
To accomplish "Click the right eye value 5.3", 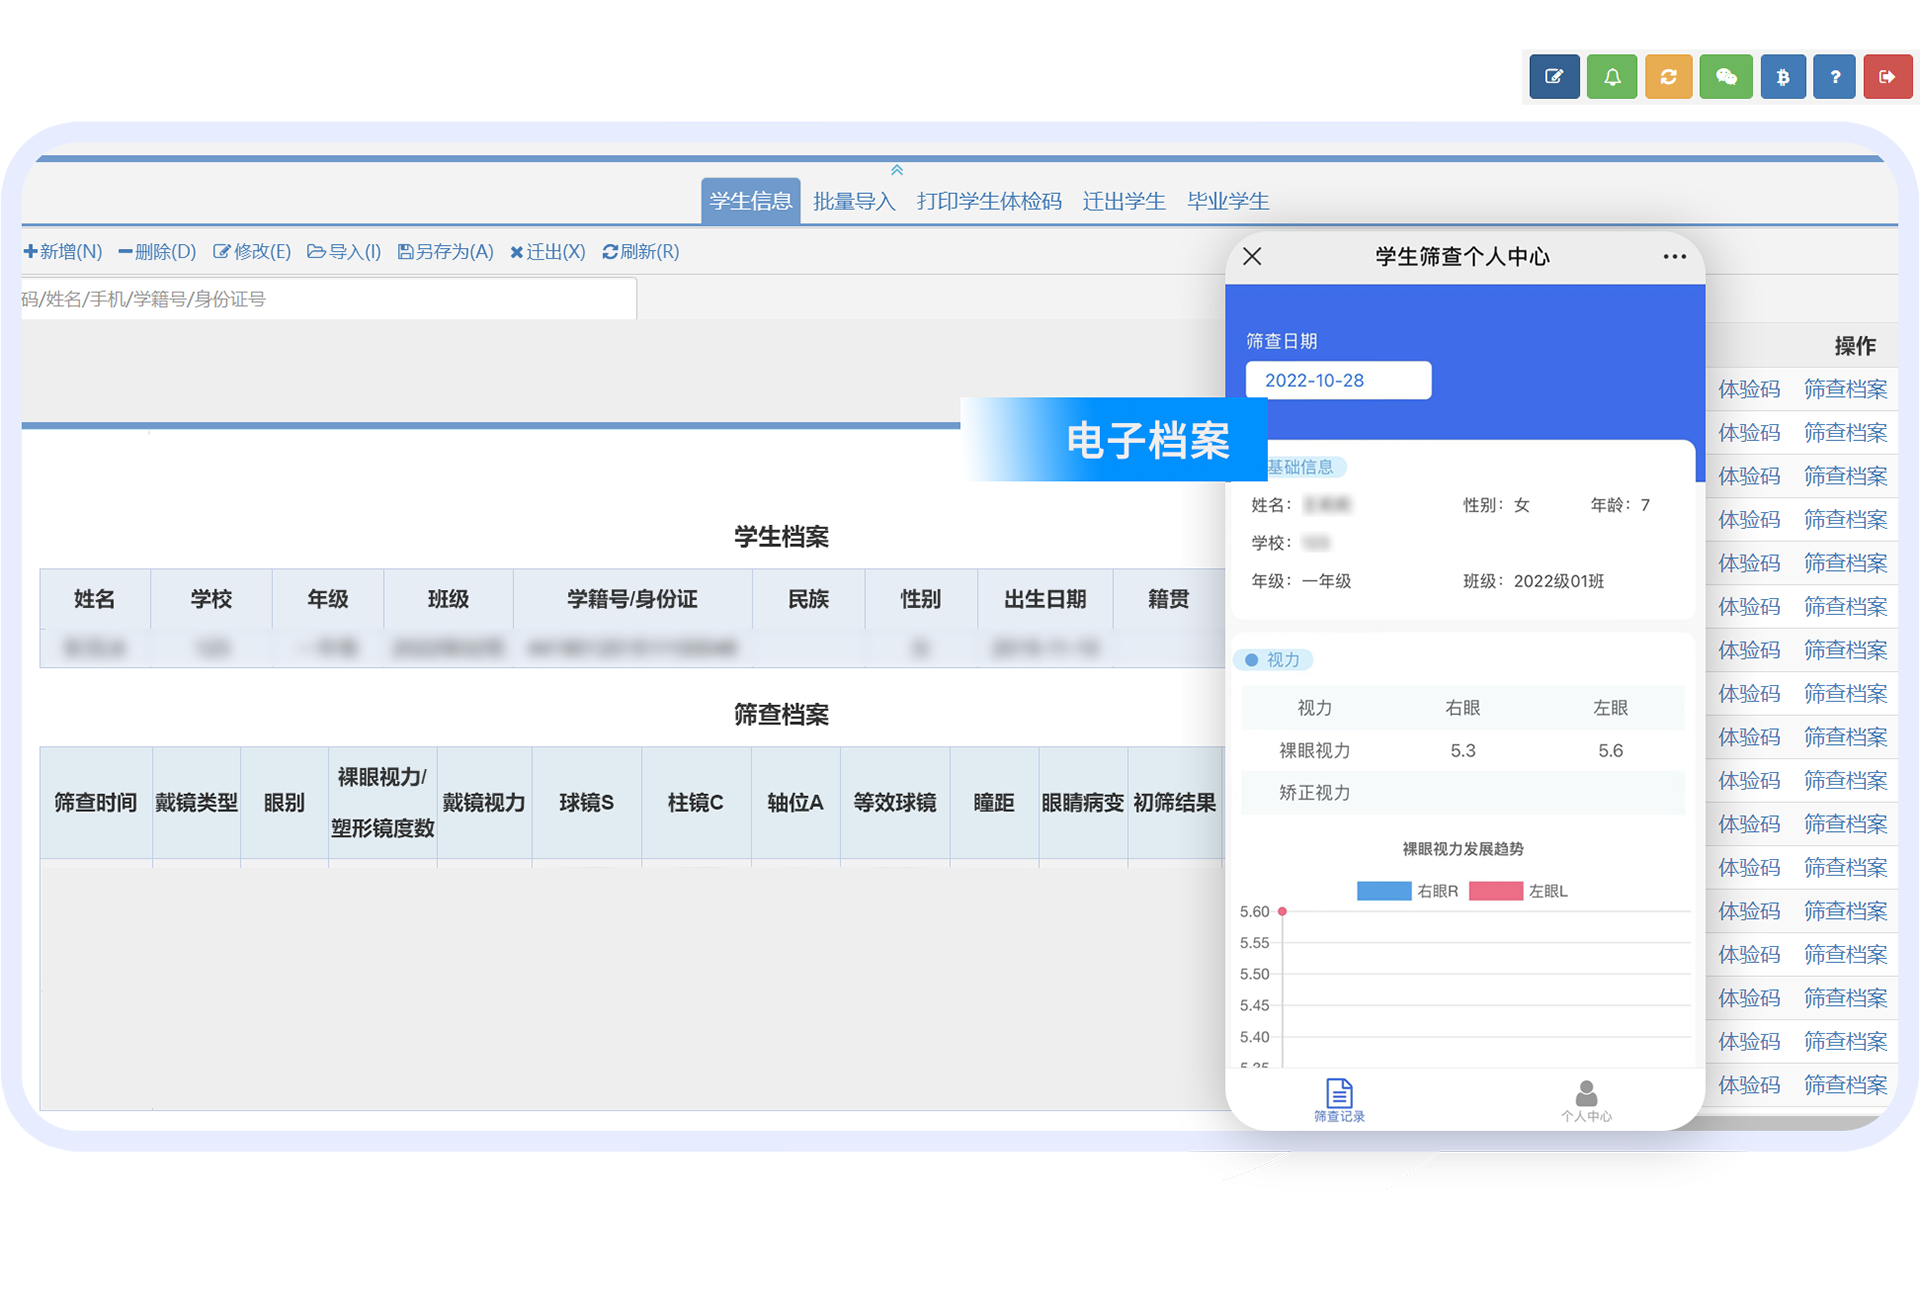I will [1462, 750].
